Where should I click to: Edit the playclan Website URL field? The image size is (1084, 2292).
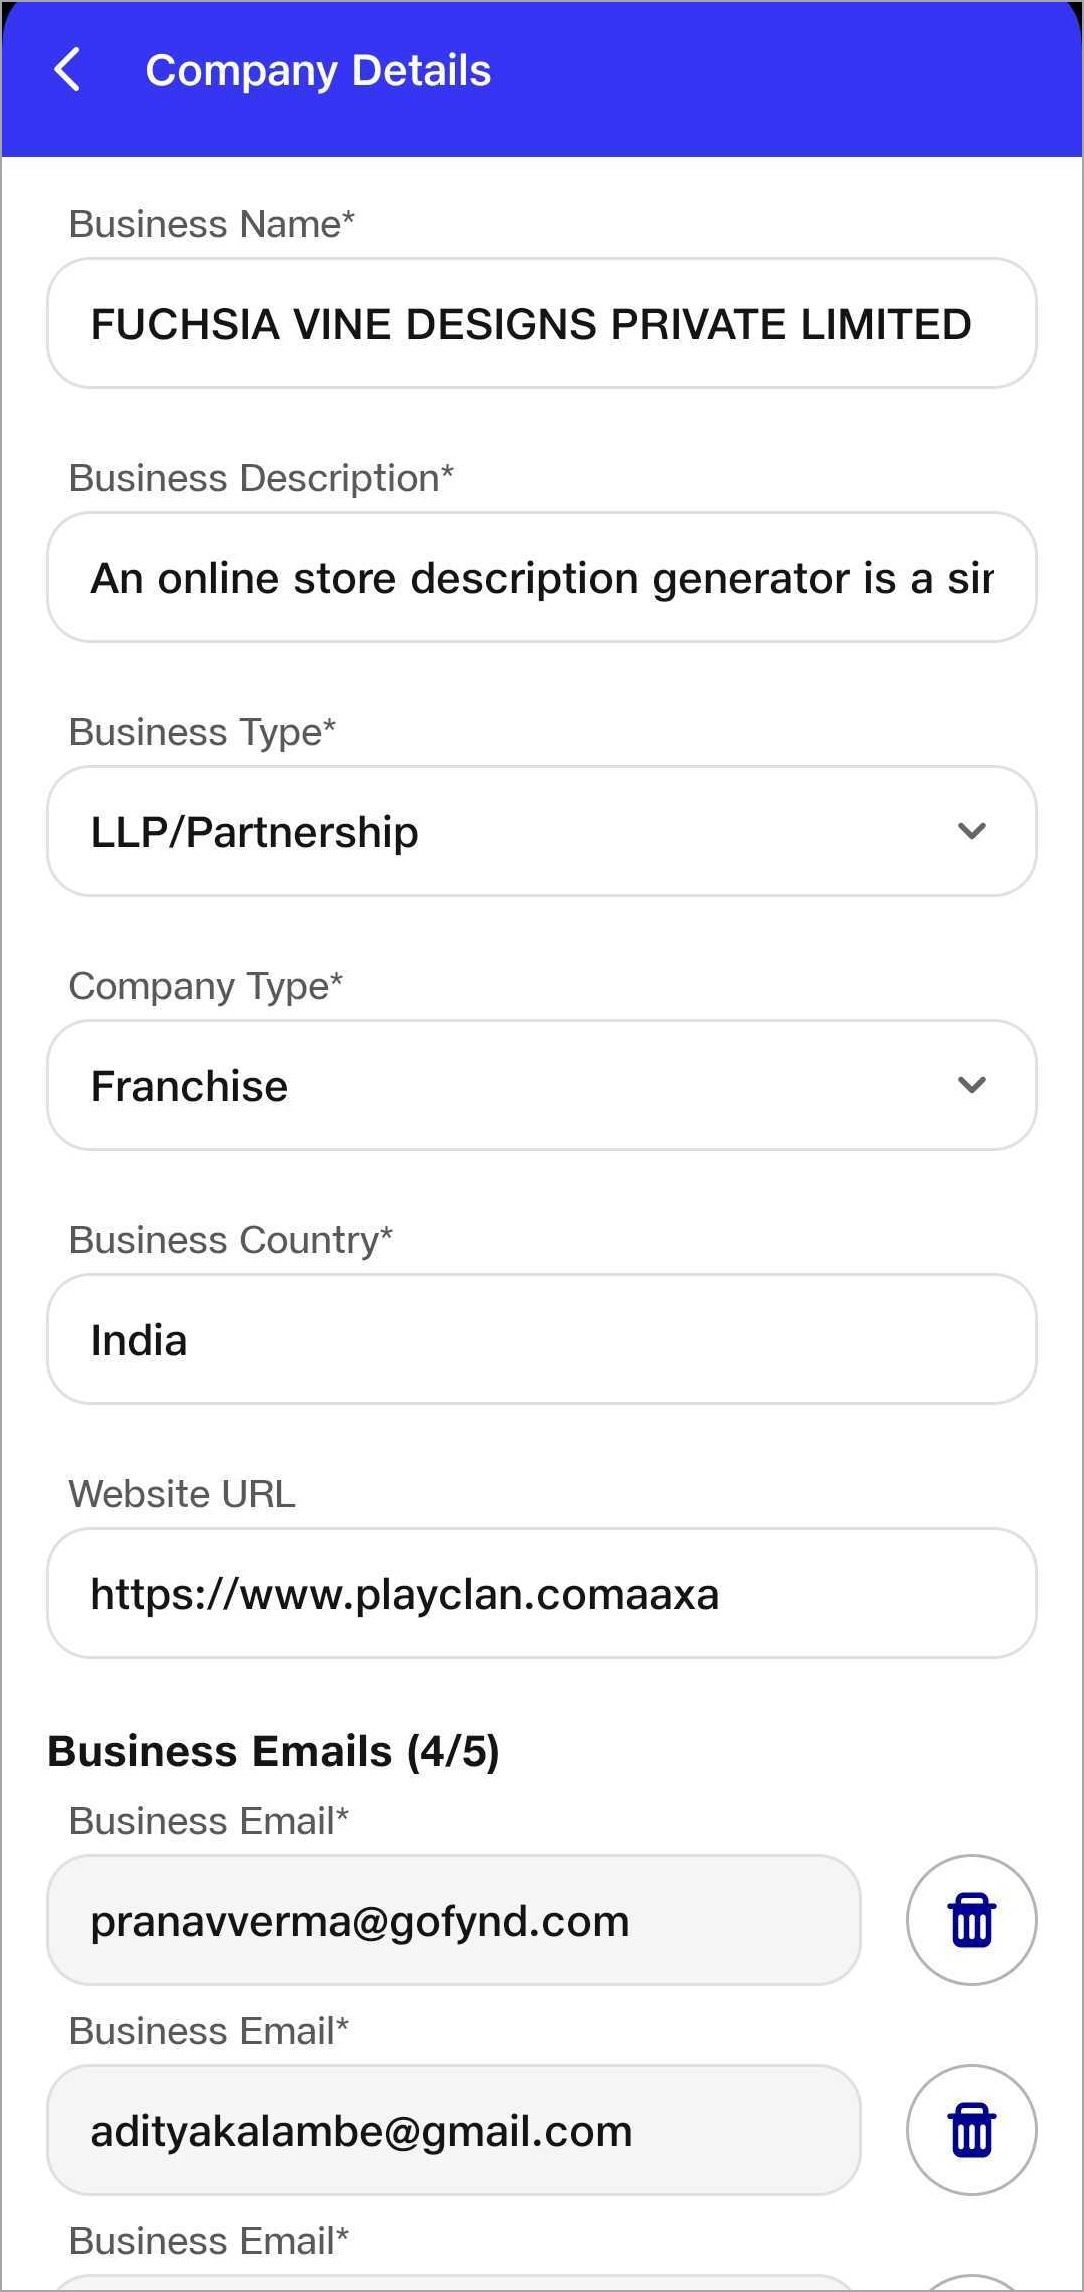pos(541,1593)
